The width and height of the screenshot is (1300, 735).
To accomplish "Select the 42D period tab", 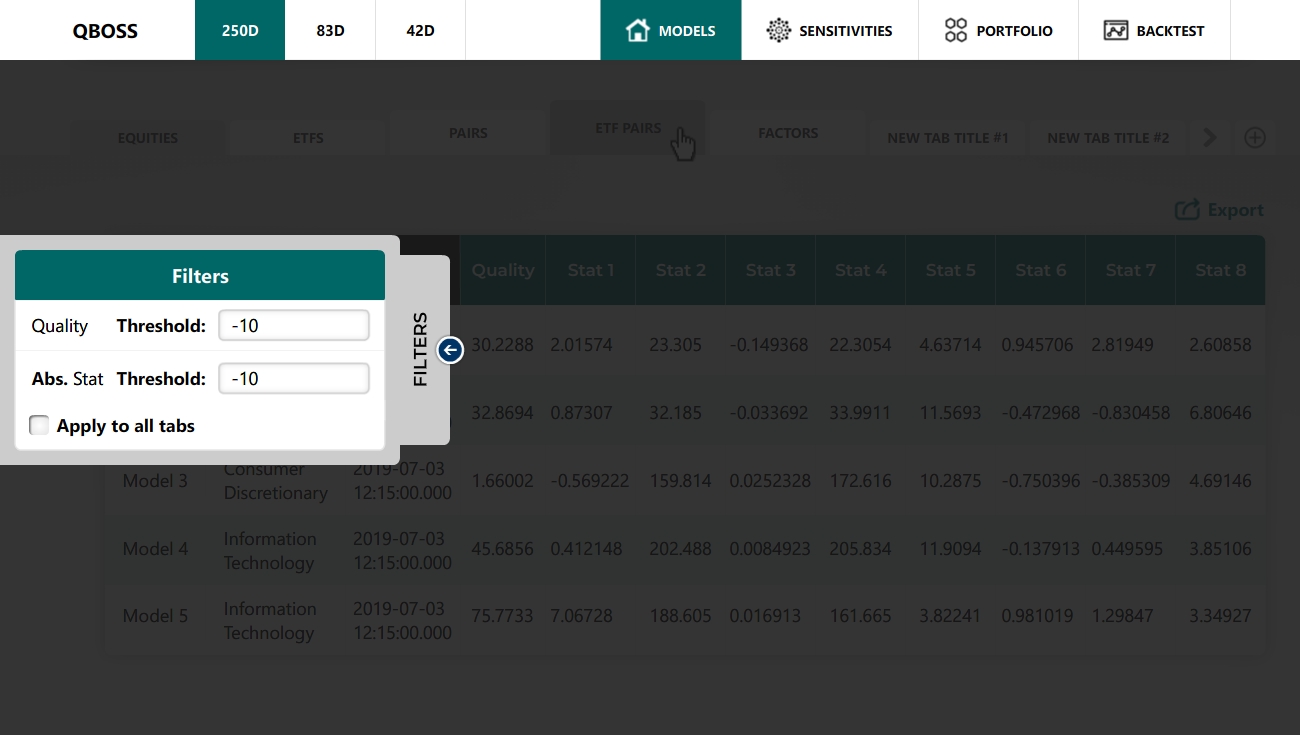I will [x=420, y=30].
